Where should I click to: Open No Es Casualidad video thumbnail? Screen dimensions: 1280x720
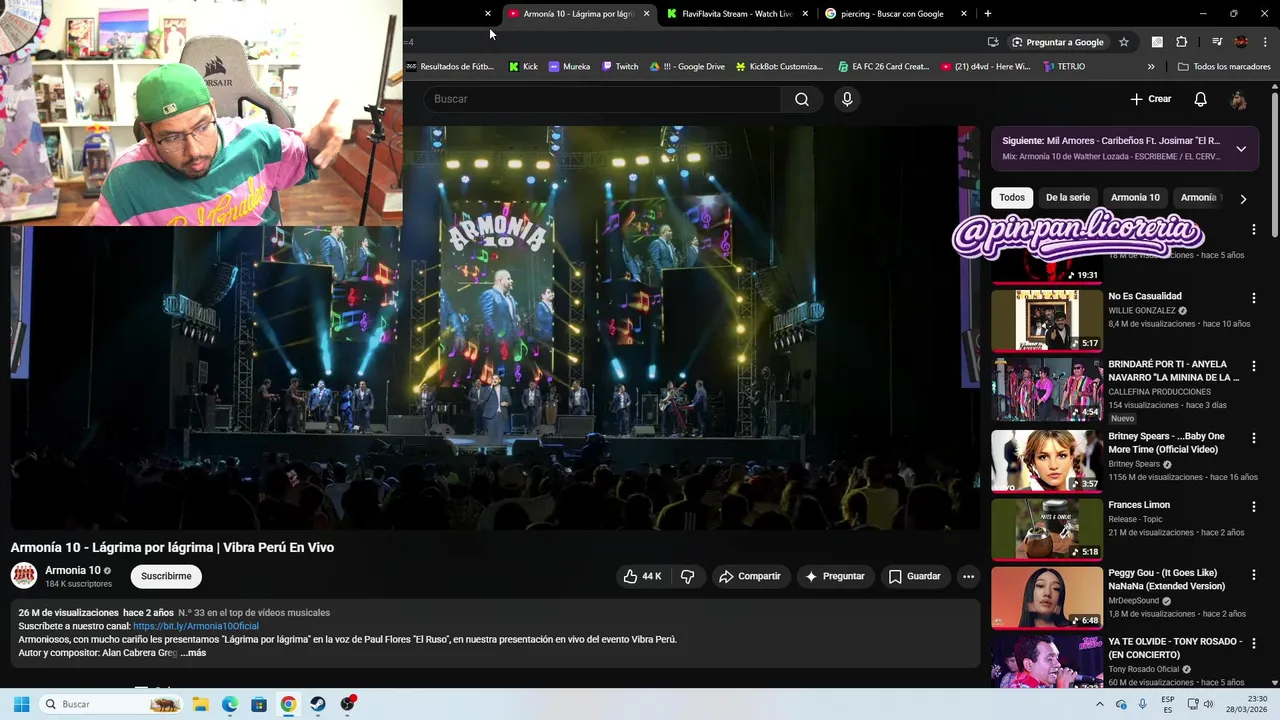pos(1047,320)
